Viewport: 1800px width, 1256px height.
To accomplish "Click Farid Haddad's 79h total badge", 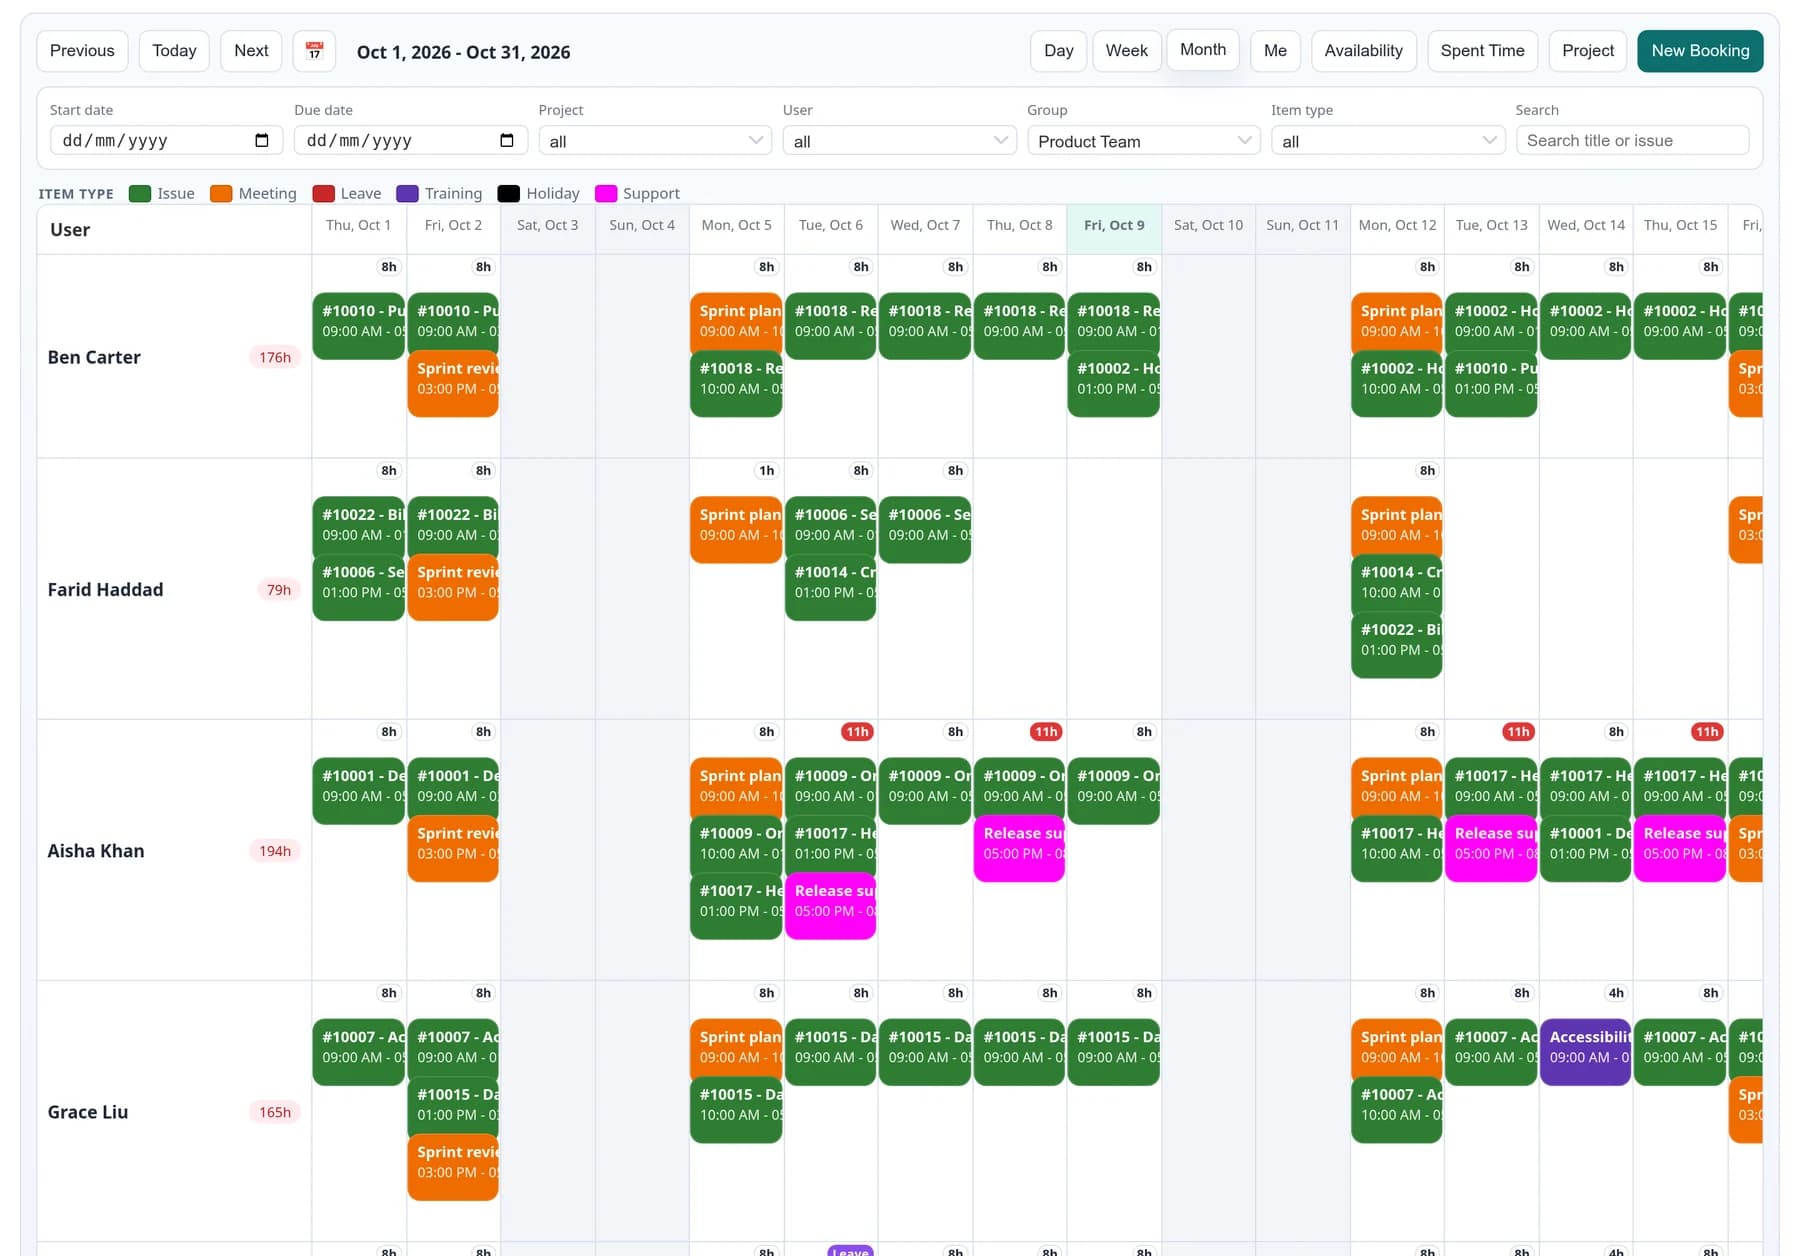I will click(279, 590).
